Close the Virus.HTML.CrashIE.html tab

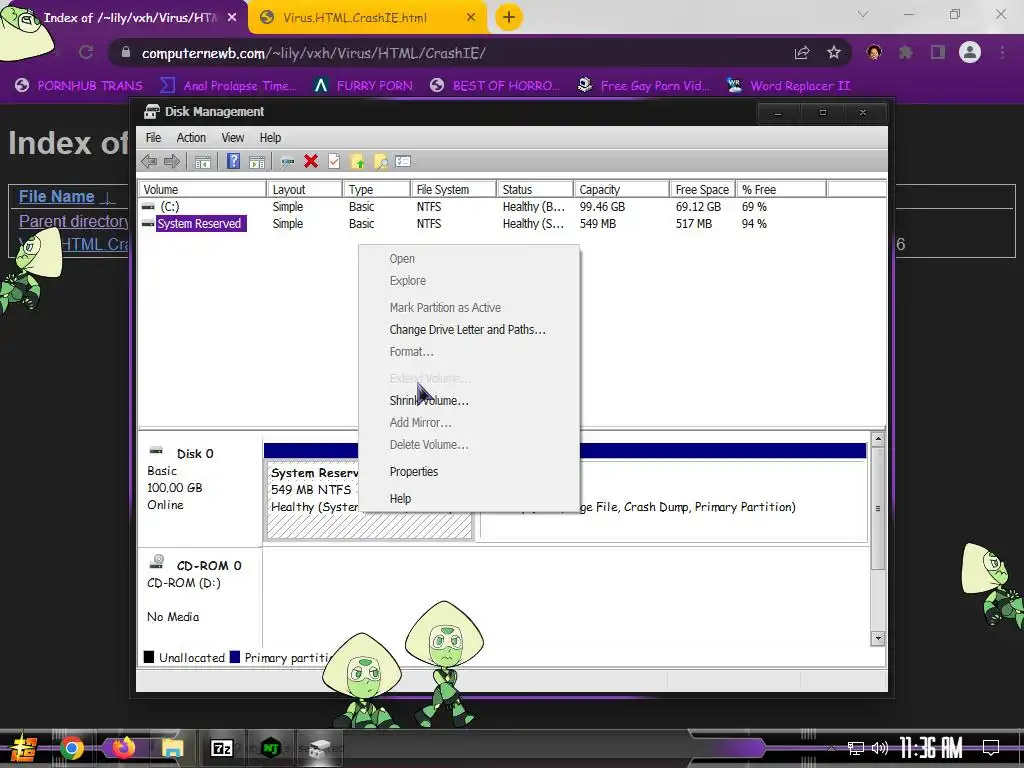tap(471, 18)
